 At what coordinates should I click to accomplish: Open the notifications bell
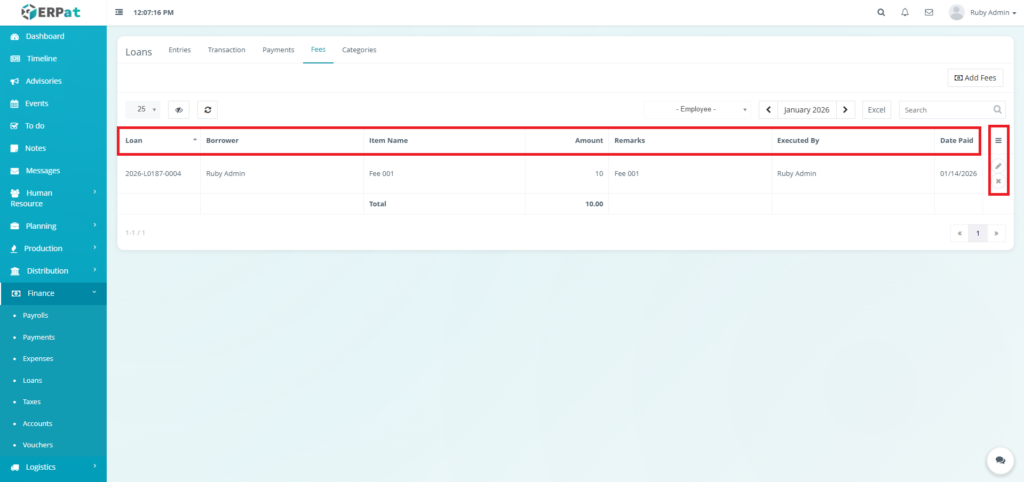click(905, 13)
